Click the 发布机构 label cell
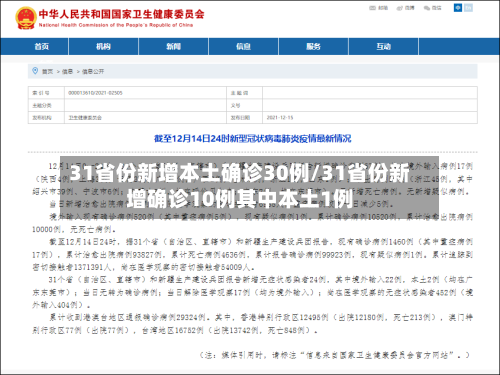500x375 pixels. point(46,117)
